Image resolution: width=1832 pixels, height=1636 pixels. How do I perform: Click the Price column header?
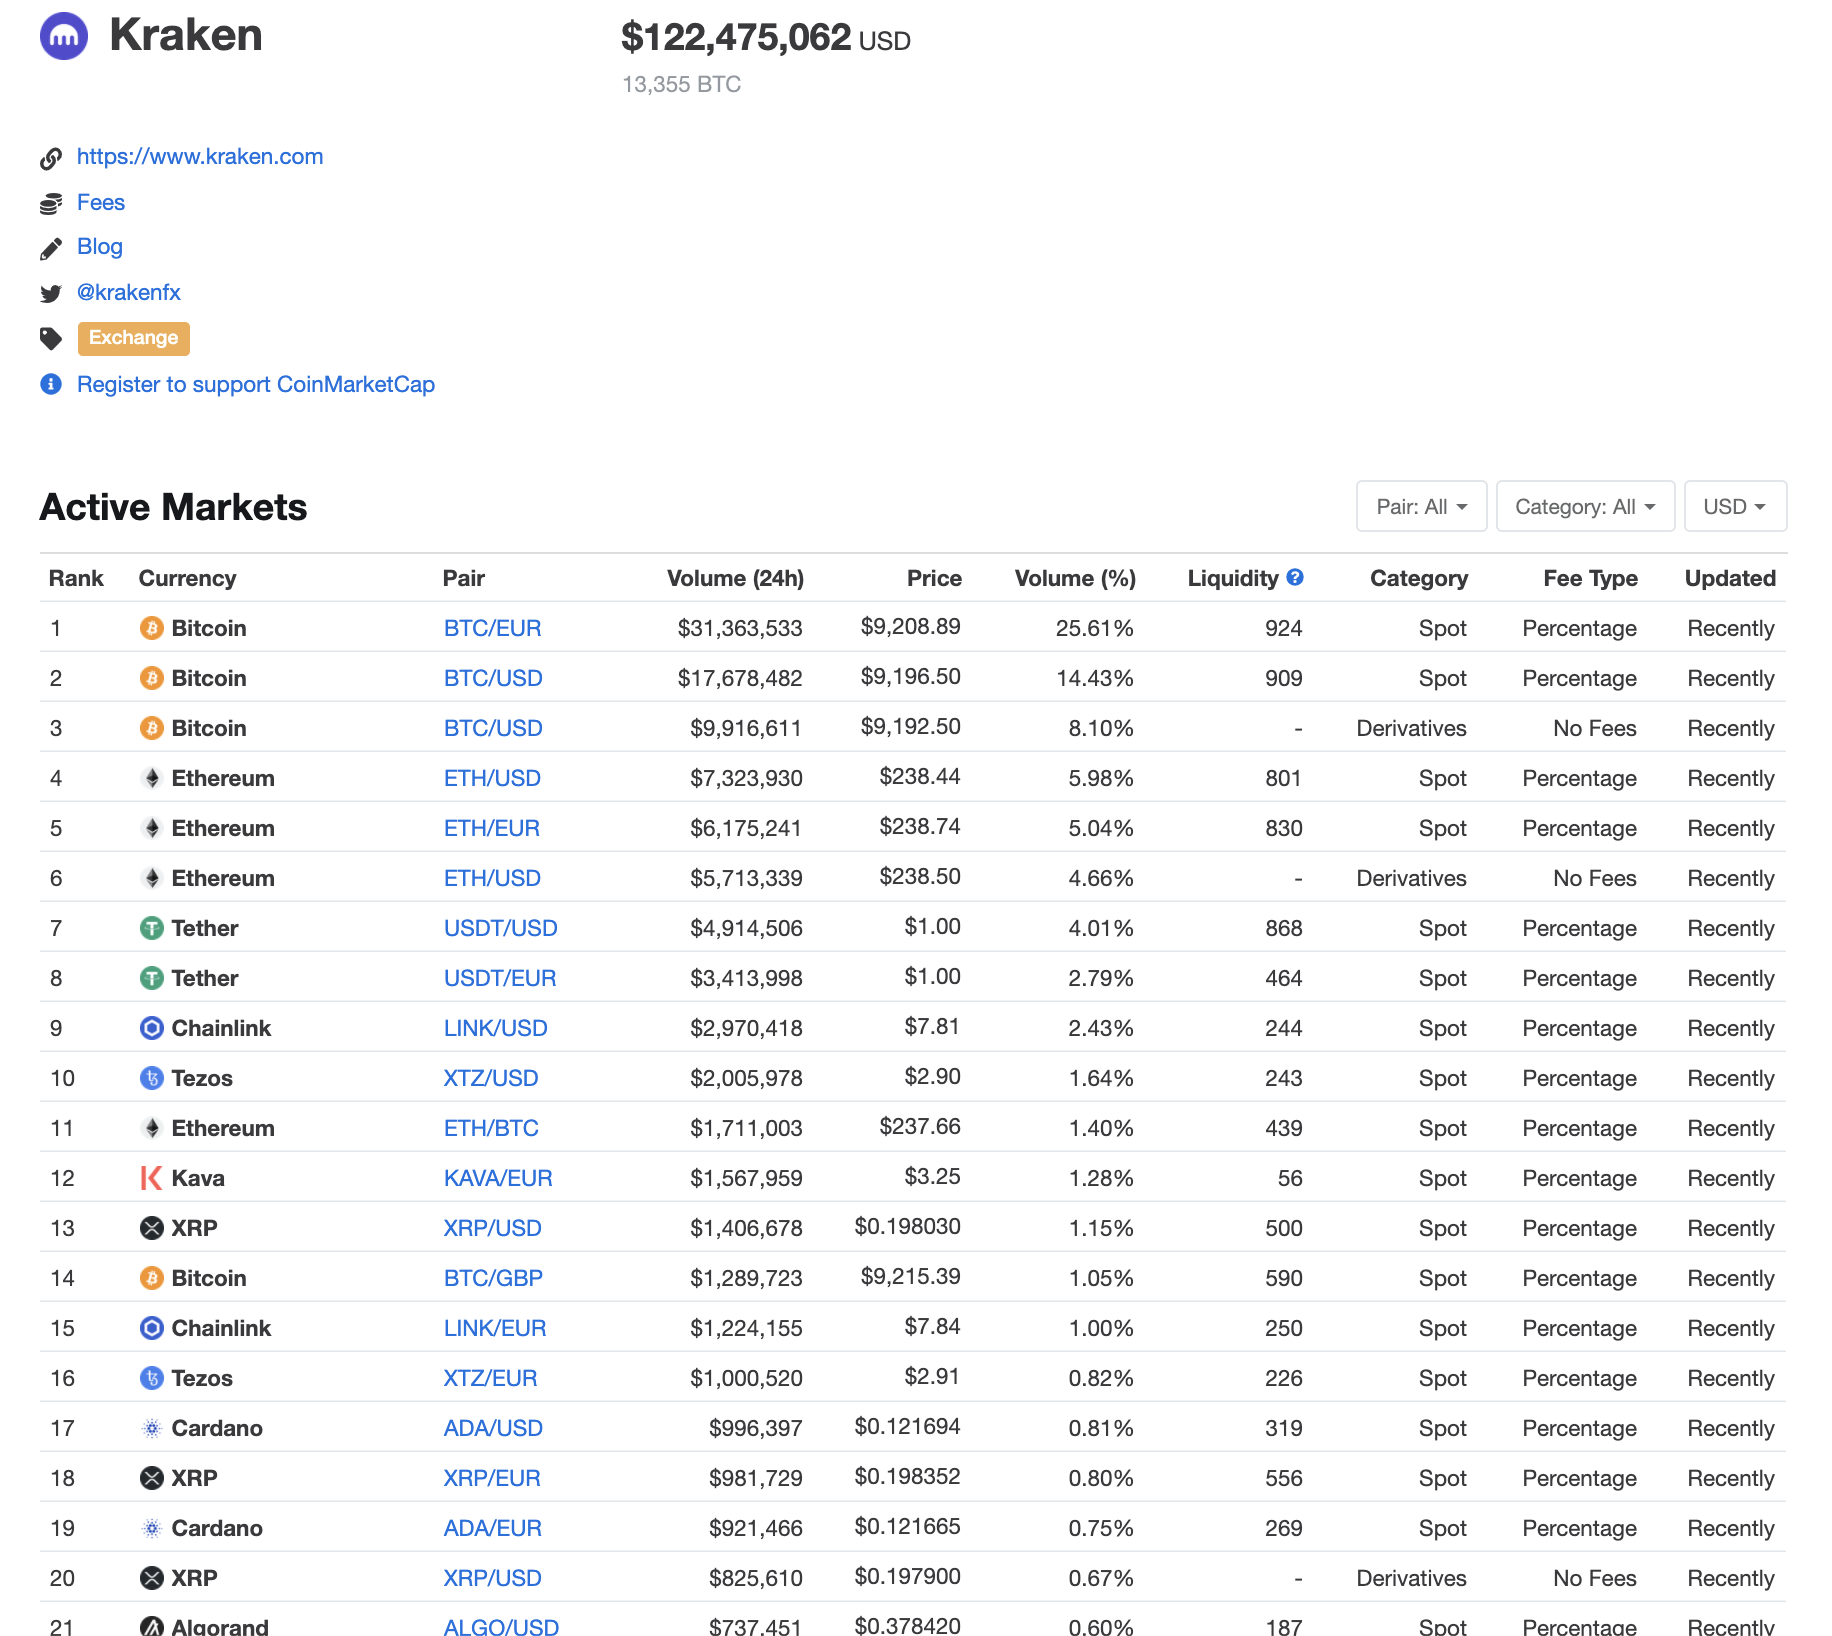934,578
